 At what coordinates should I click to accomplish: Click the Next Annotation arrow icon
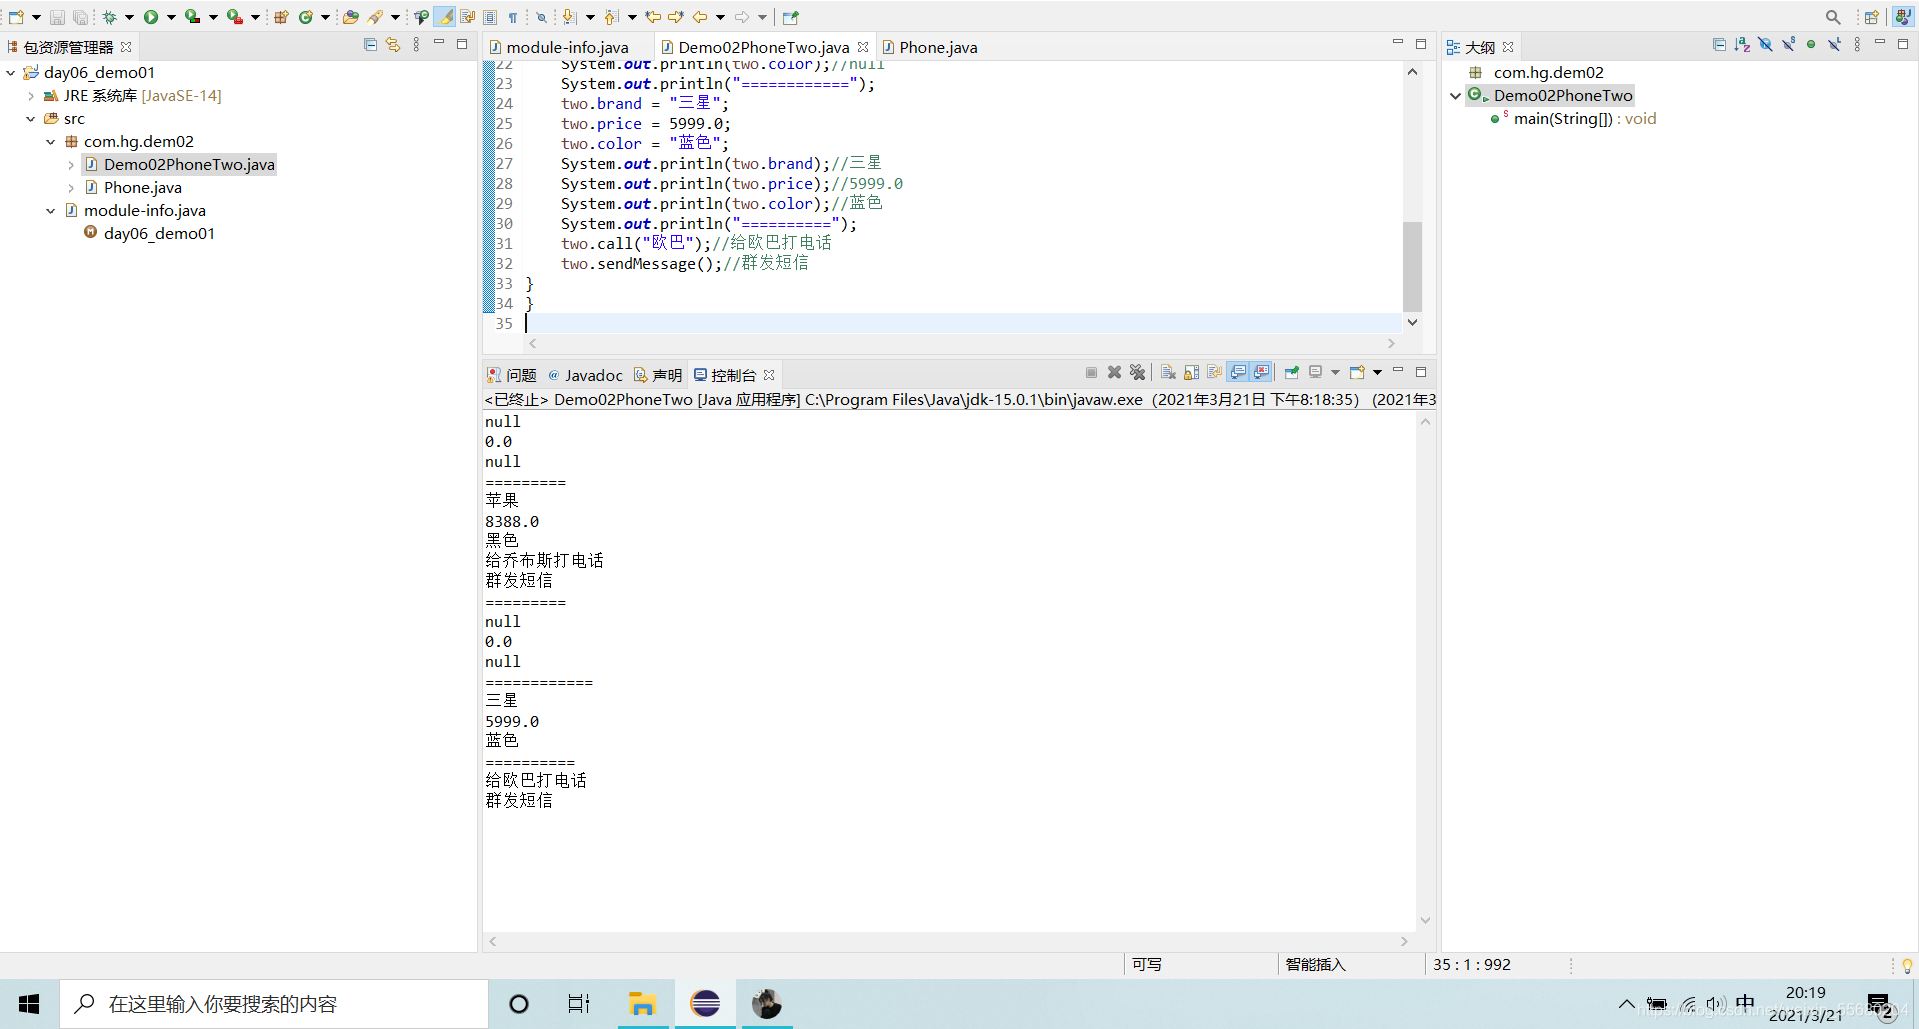point(569,17)
